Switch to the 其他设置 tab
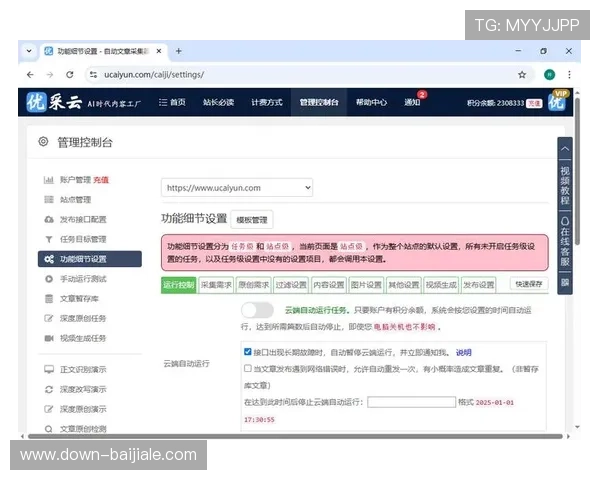The width and height of the screenshot is (600, 480). coord(404,285)
